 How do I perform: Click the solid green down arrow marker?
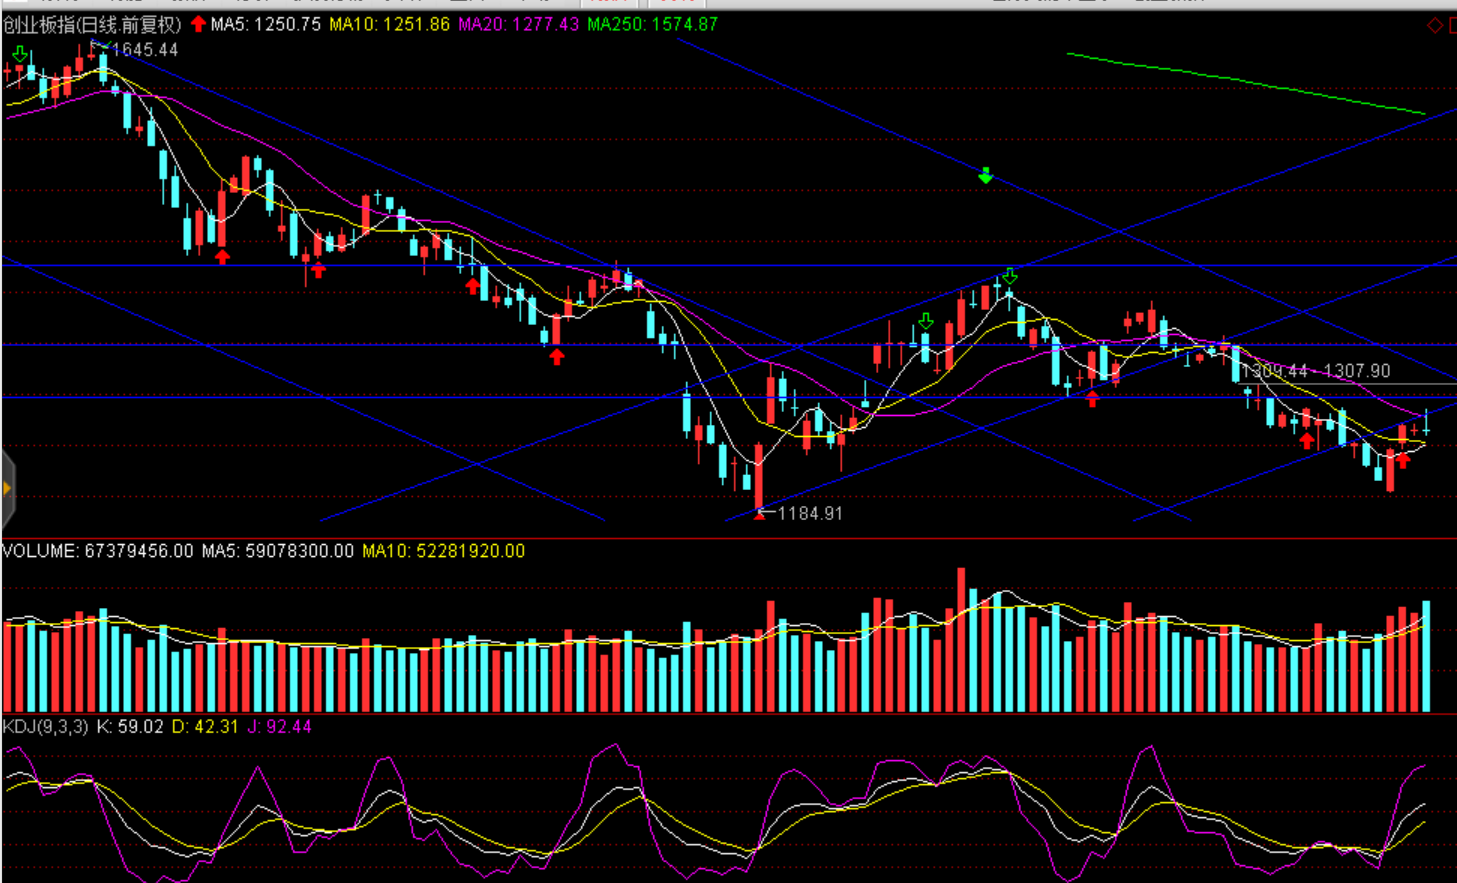pyautogui.click(x=985, y=176)
